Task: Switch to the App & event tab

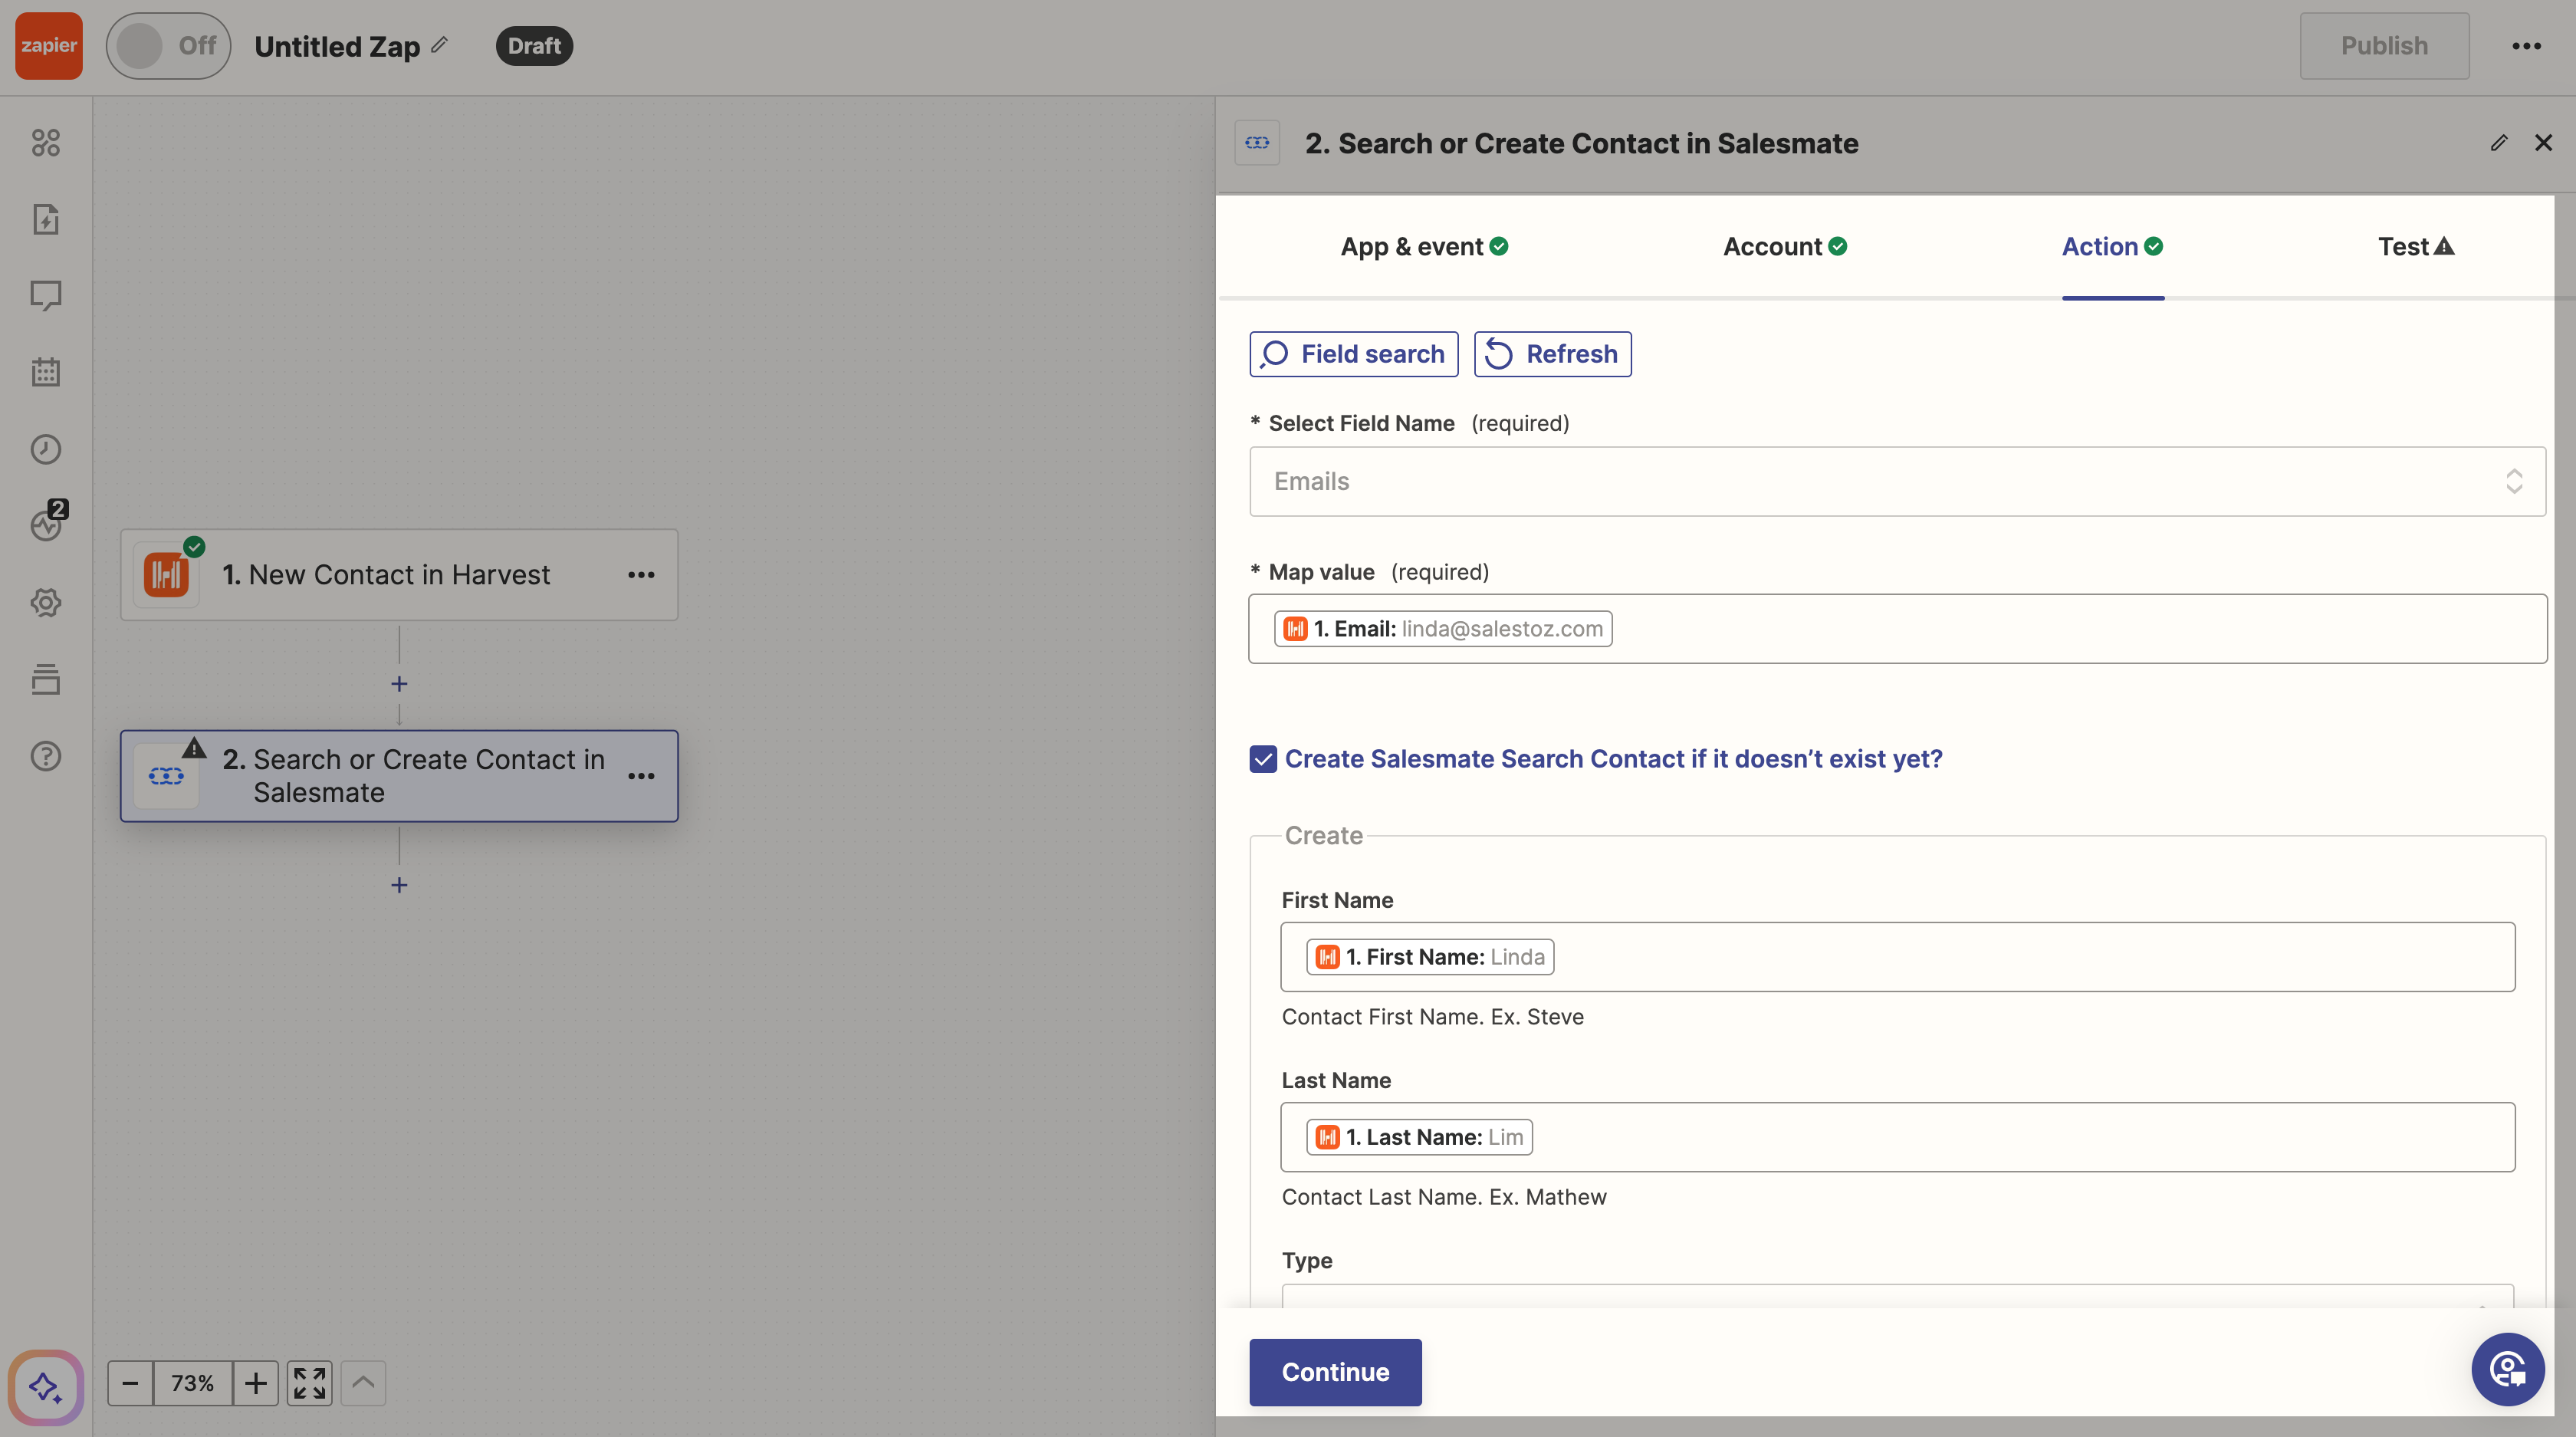Action: coord(1424,247)
